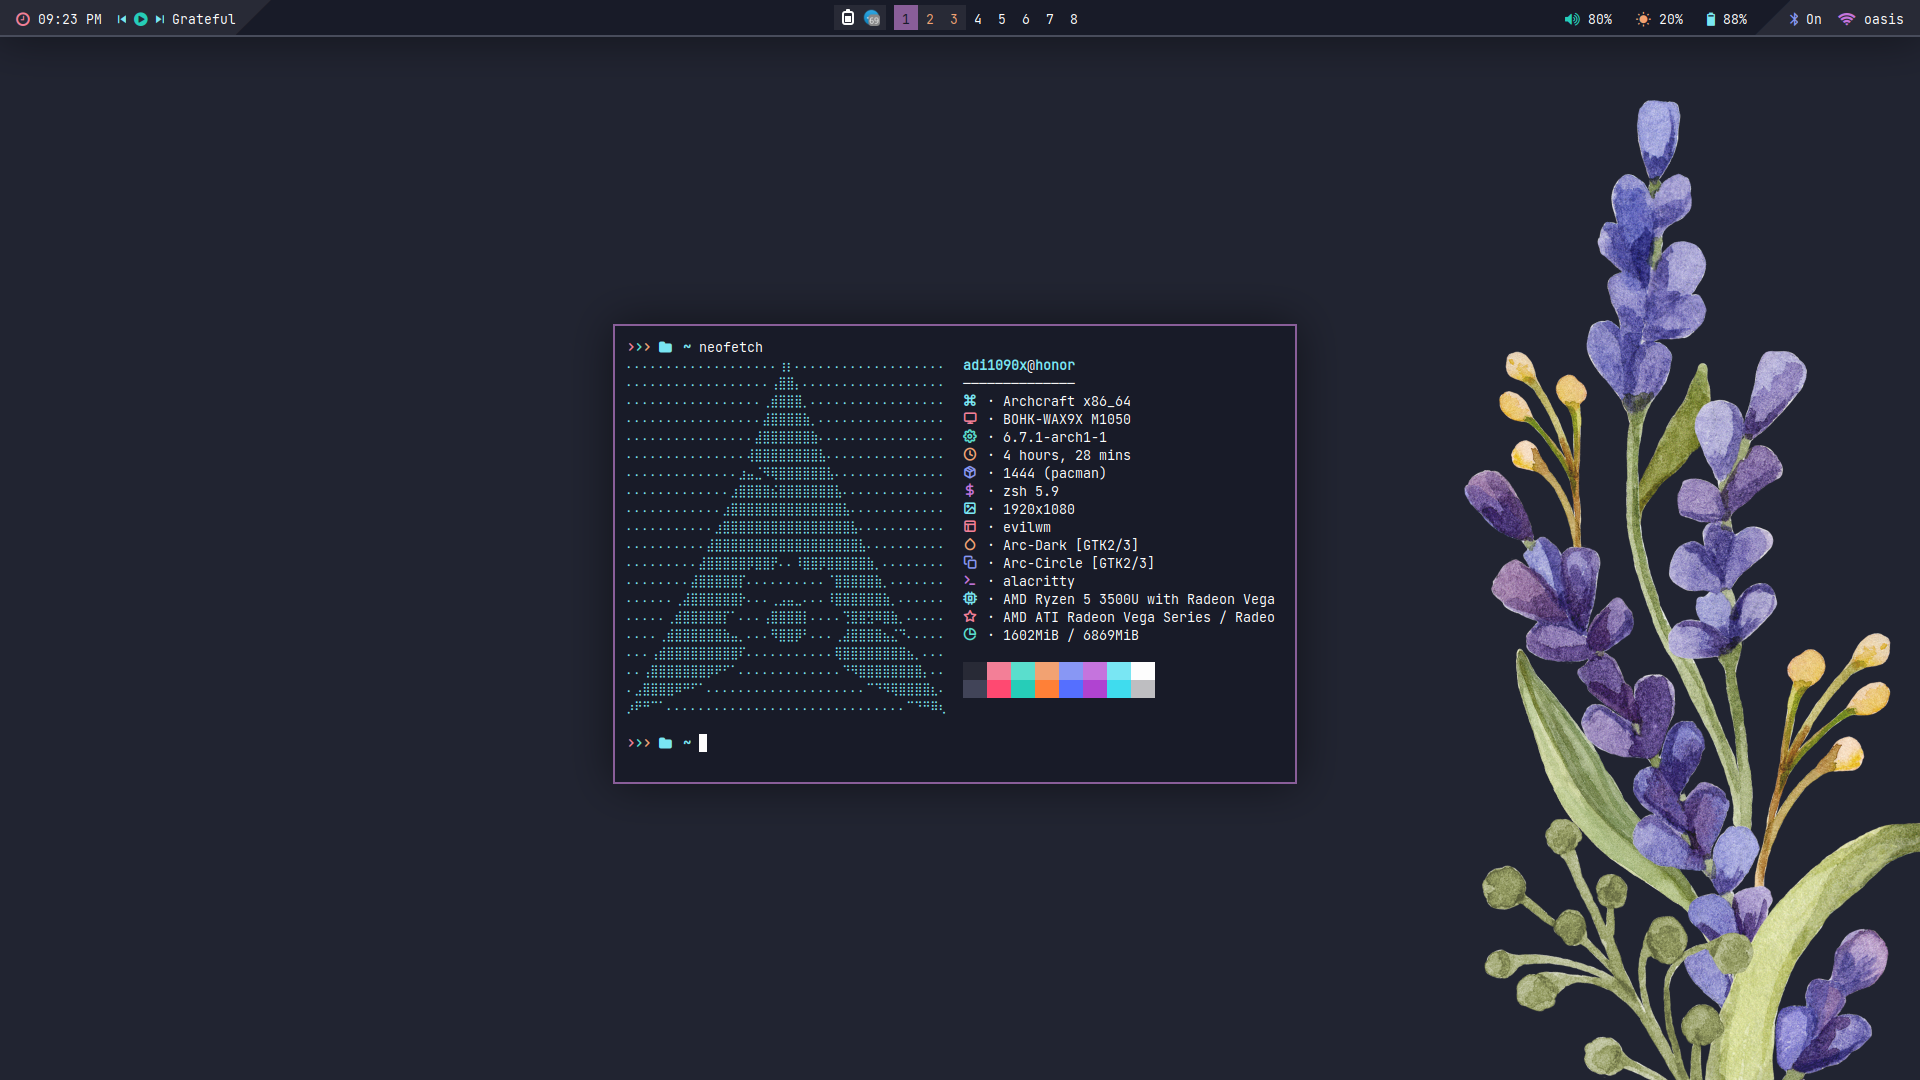Viewport: 1920px width, 1080px height.
Task: Switch to workspace 8
Action: (1074, 19)
